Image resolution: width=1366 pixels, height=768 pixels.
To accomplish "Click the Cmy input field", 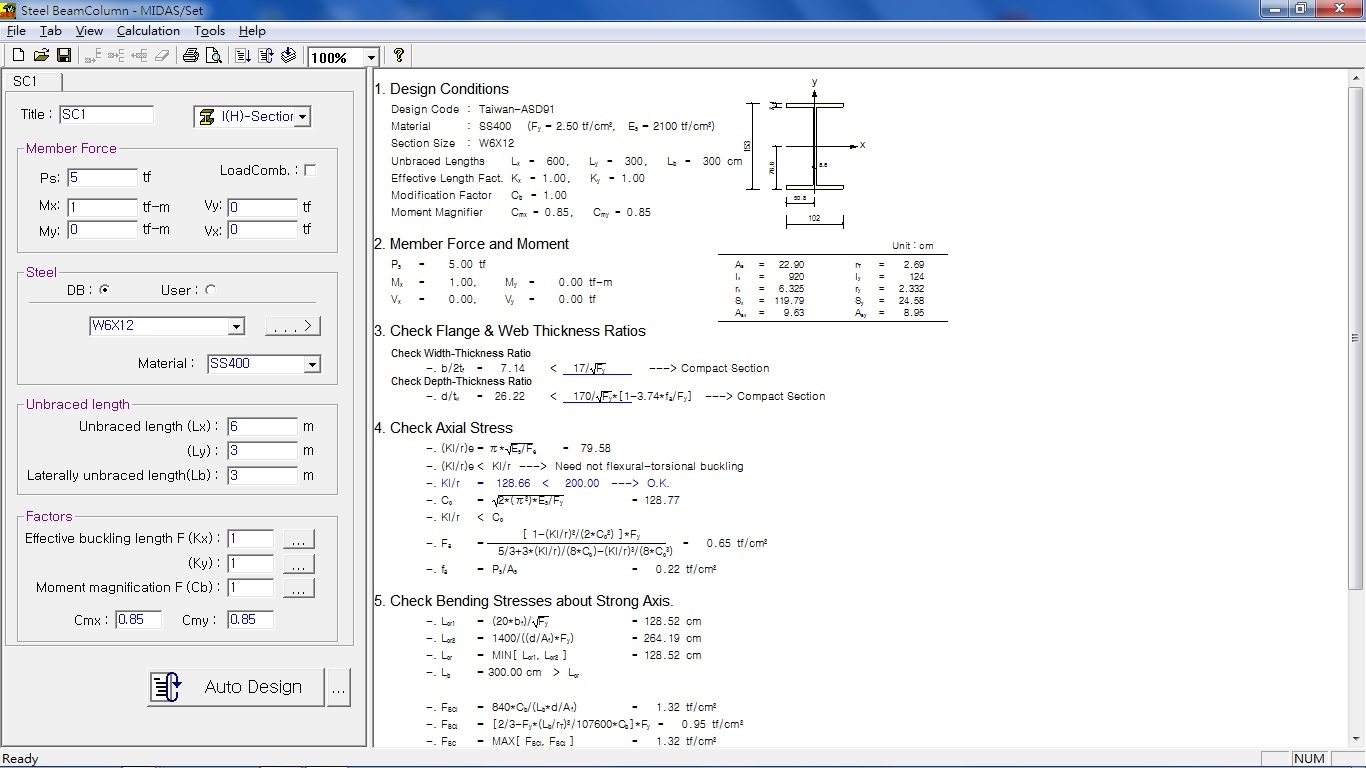I will pos(250,620).
